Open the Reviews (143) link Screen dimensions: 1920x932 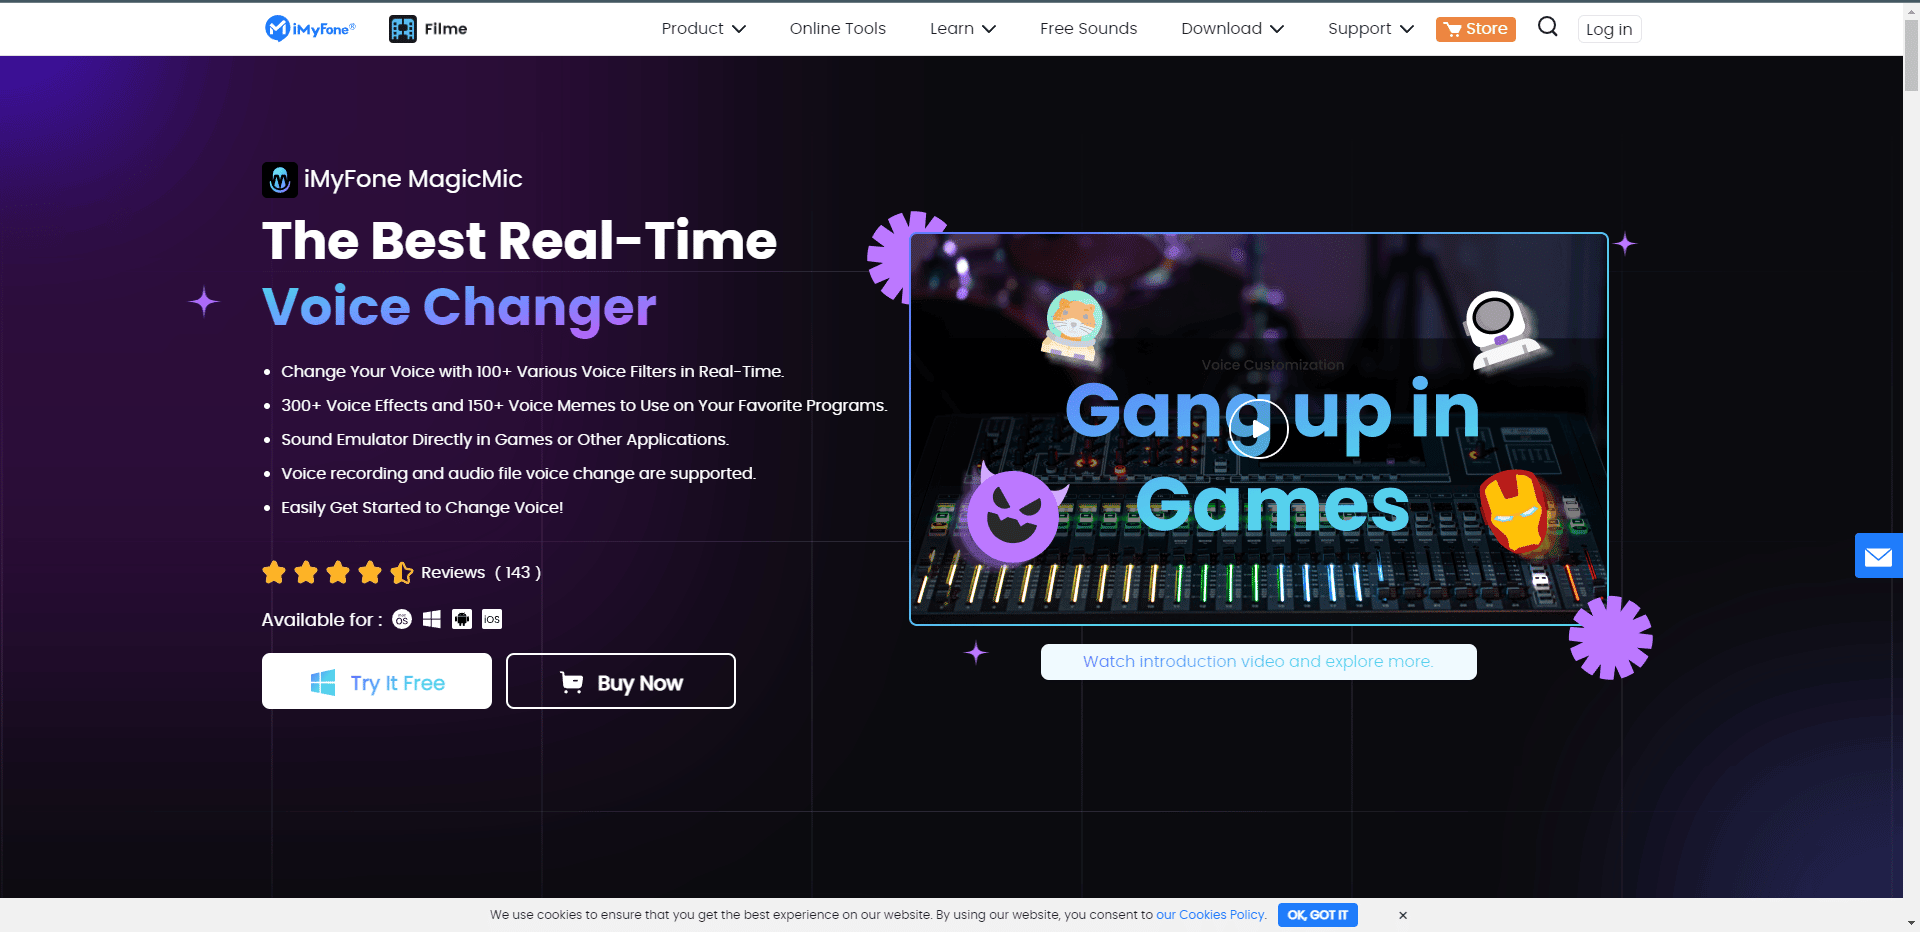pos(481,572)
